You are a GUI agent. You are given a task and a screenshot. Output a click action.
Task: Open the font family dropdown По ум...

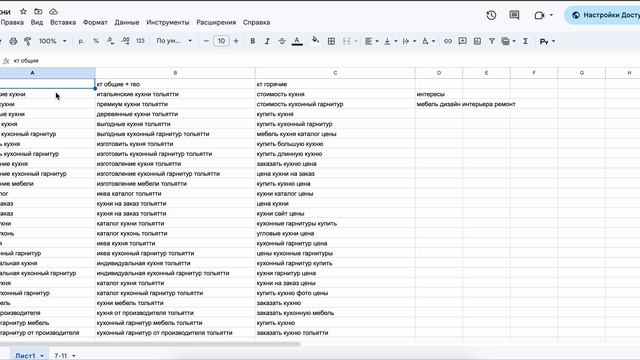point(174,41)
